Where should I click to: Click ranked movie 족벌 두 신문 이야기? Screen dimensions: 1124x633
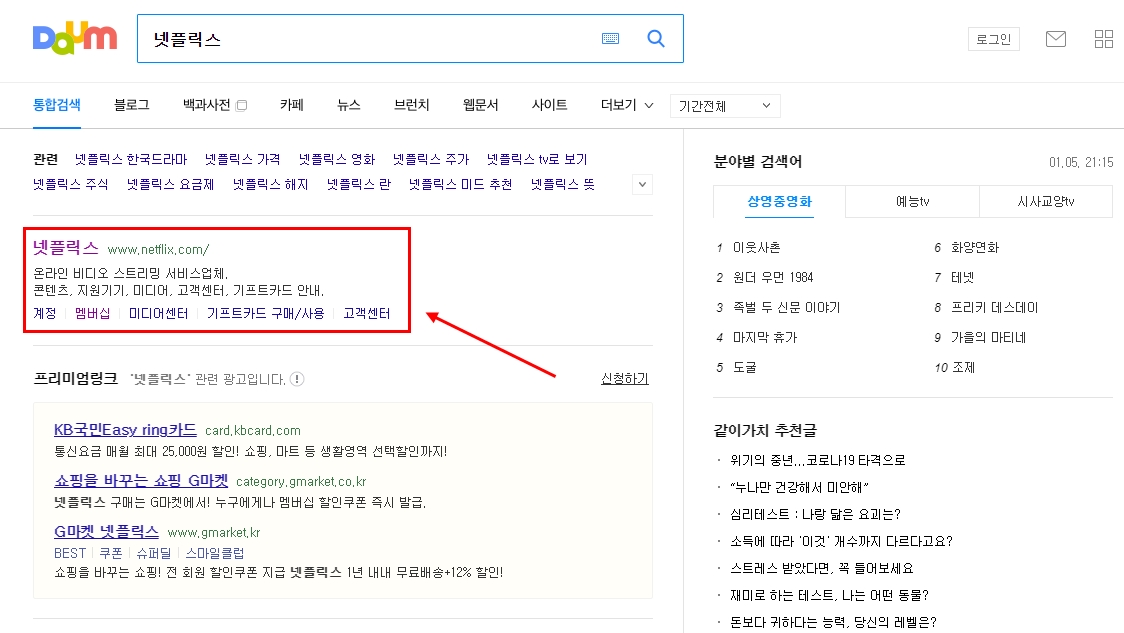786,308
